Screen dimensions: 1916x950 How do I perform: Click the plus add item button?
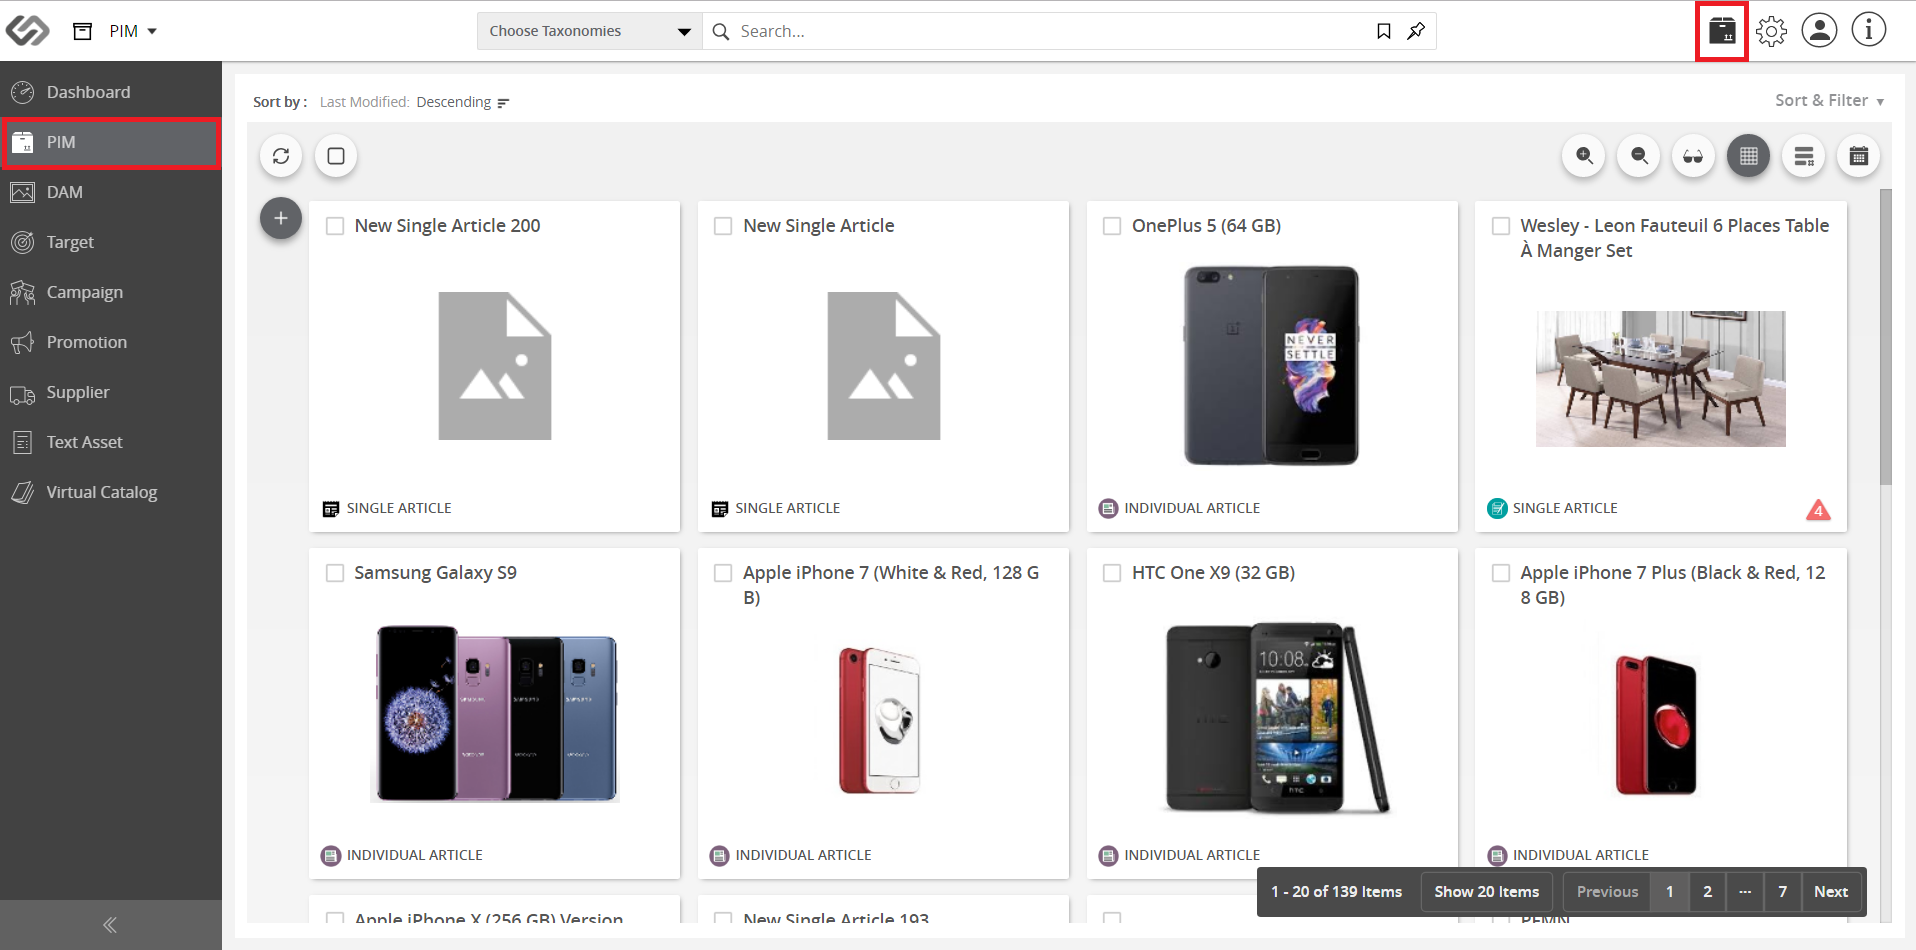(281, 218)
